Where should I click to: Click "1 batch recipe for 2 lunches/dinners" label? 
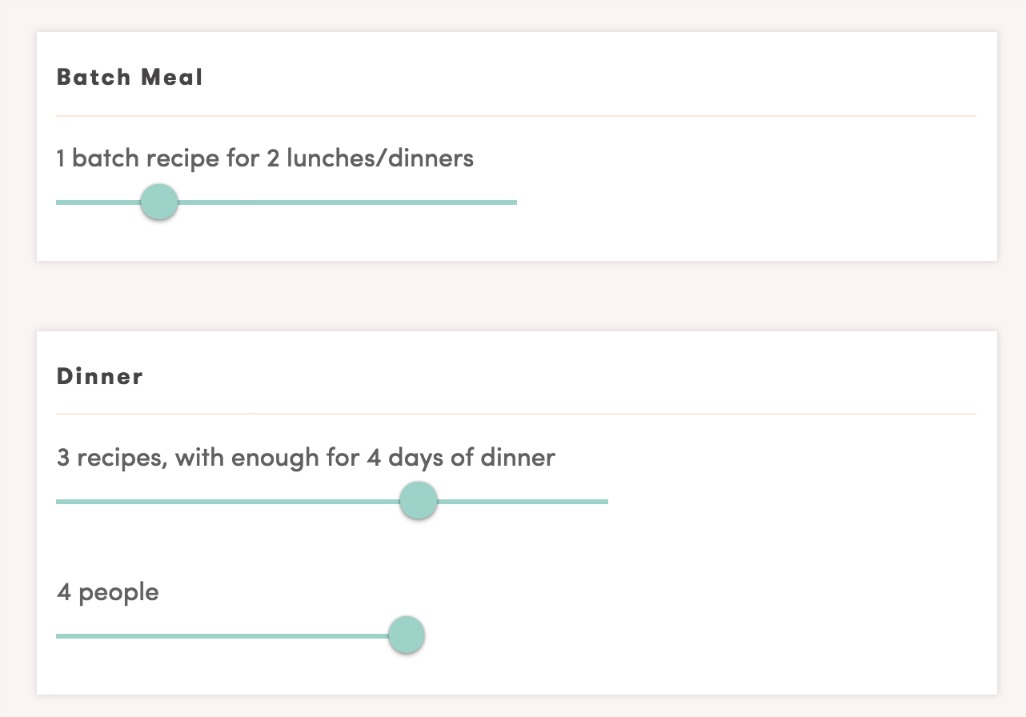[x=265, y=158]
